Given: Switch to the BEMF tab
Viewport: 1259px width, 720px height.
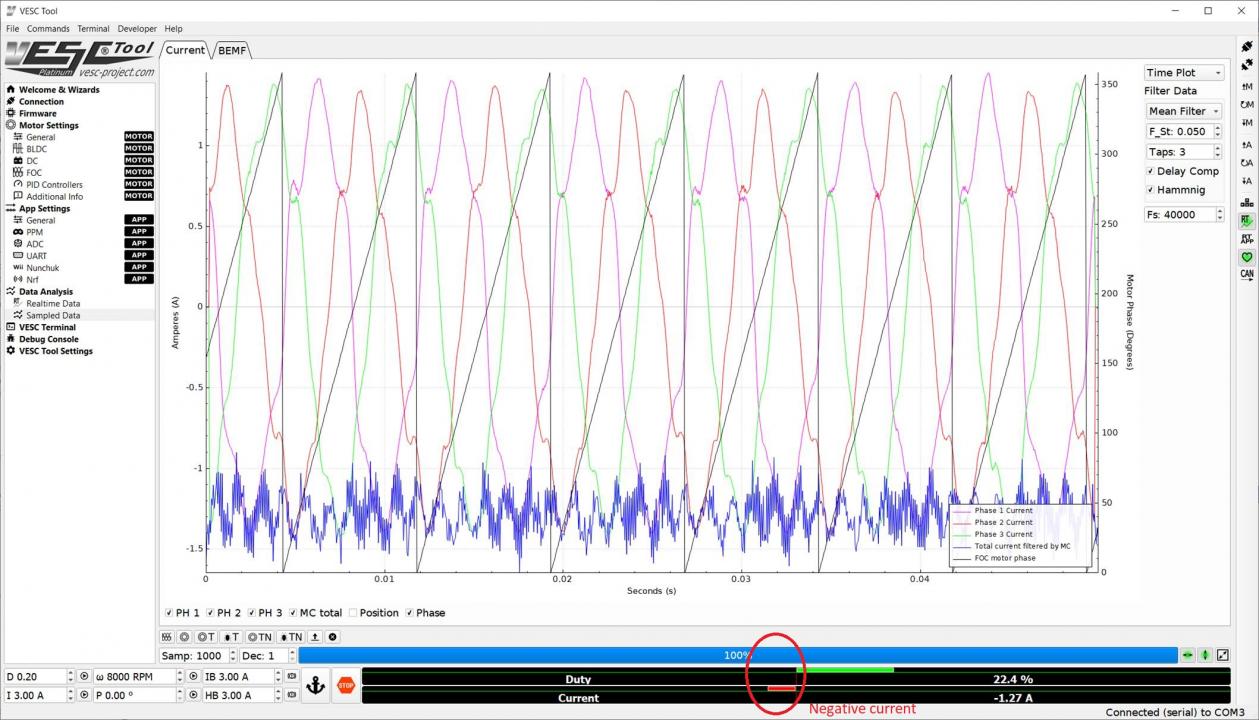Looking at the screenshot, I should point(232,50).
